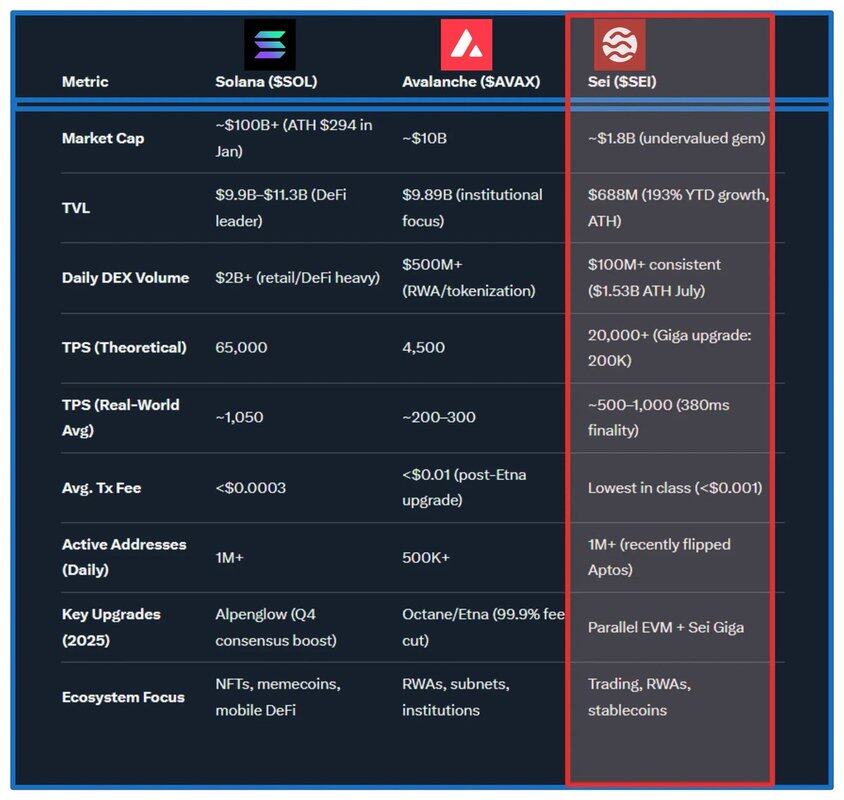The width and height of the screenshot is (844, 800).
Task: Click Avalanche DEX volume $500M+ cell
Action: [x=469, y=278]
